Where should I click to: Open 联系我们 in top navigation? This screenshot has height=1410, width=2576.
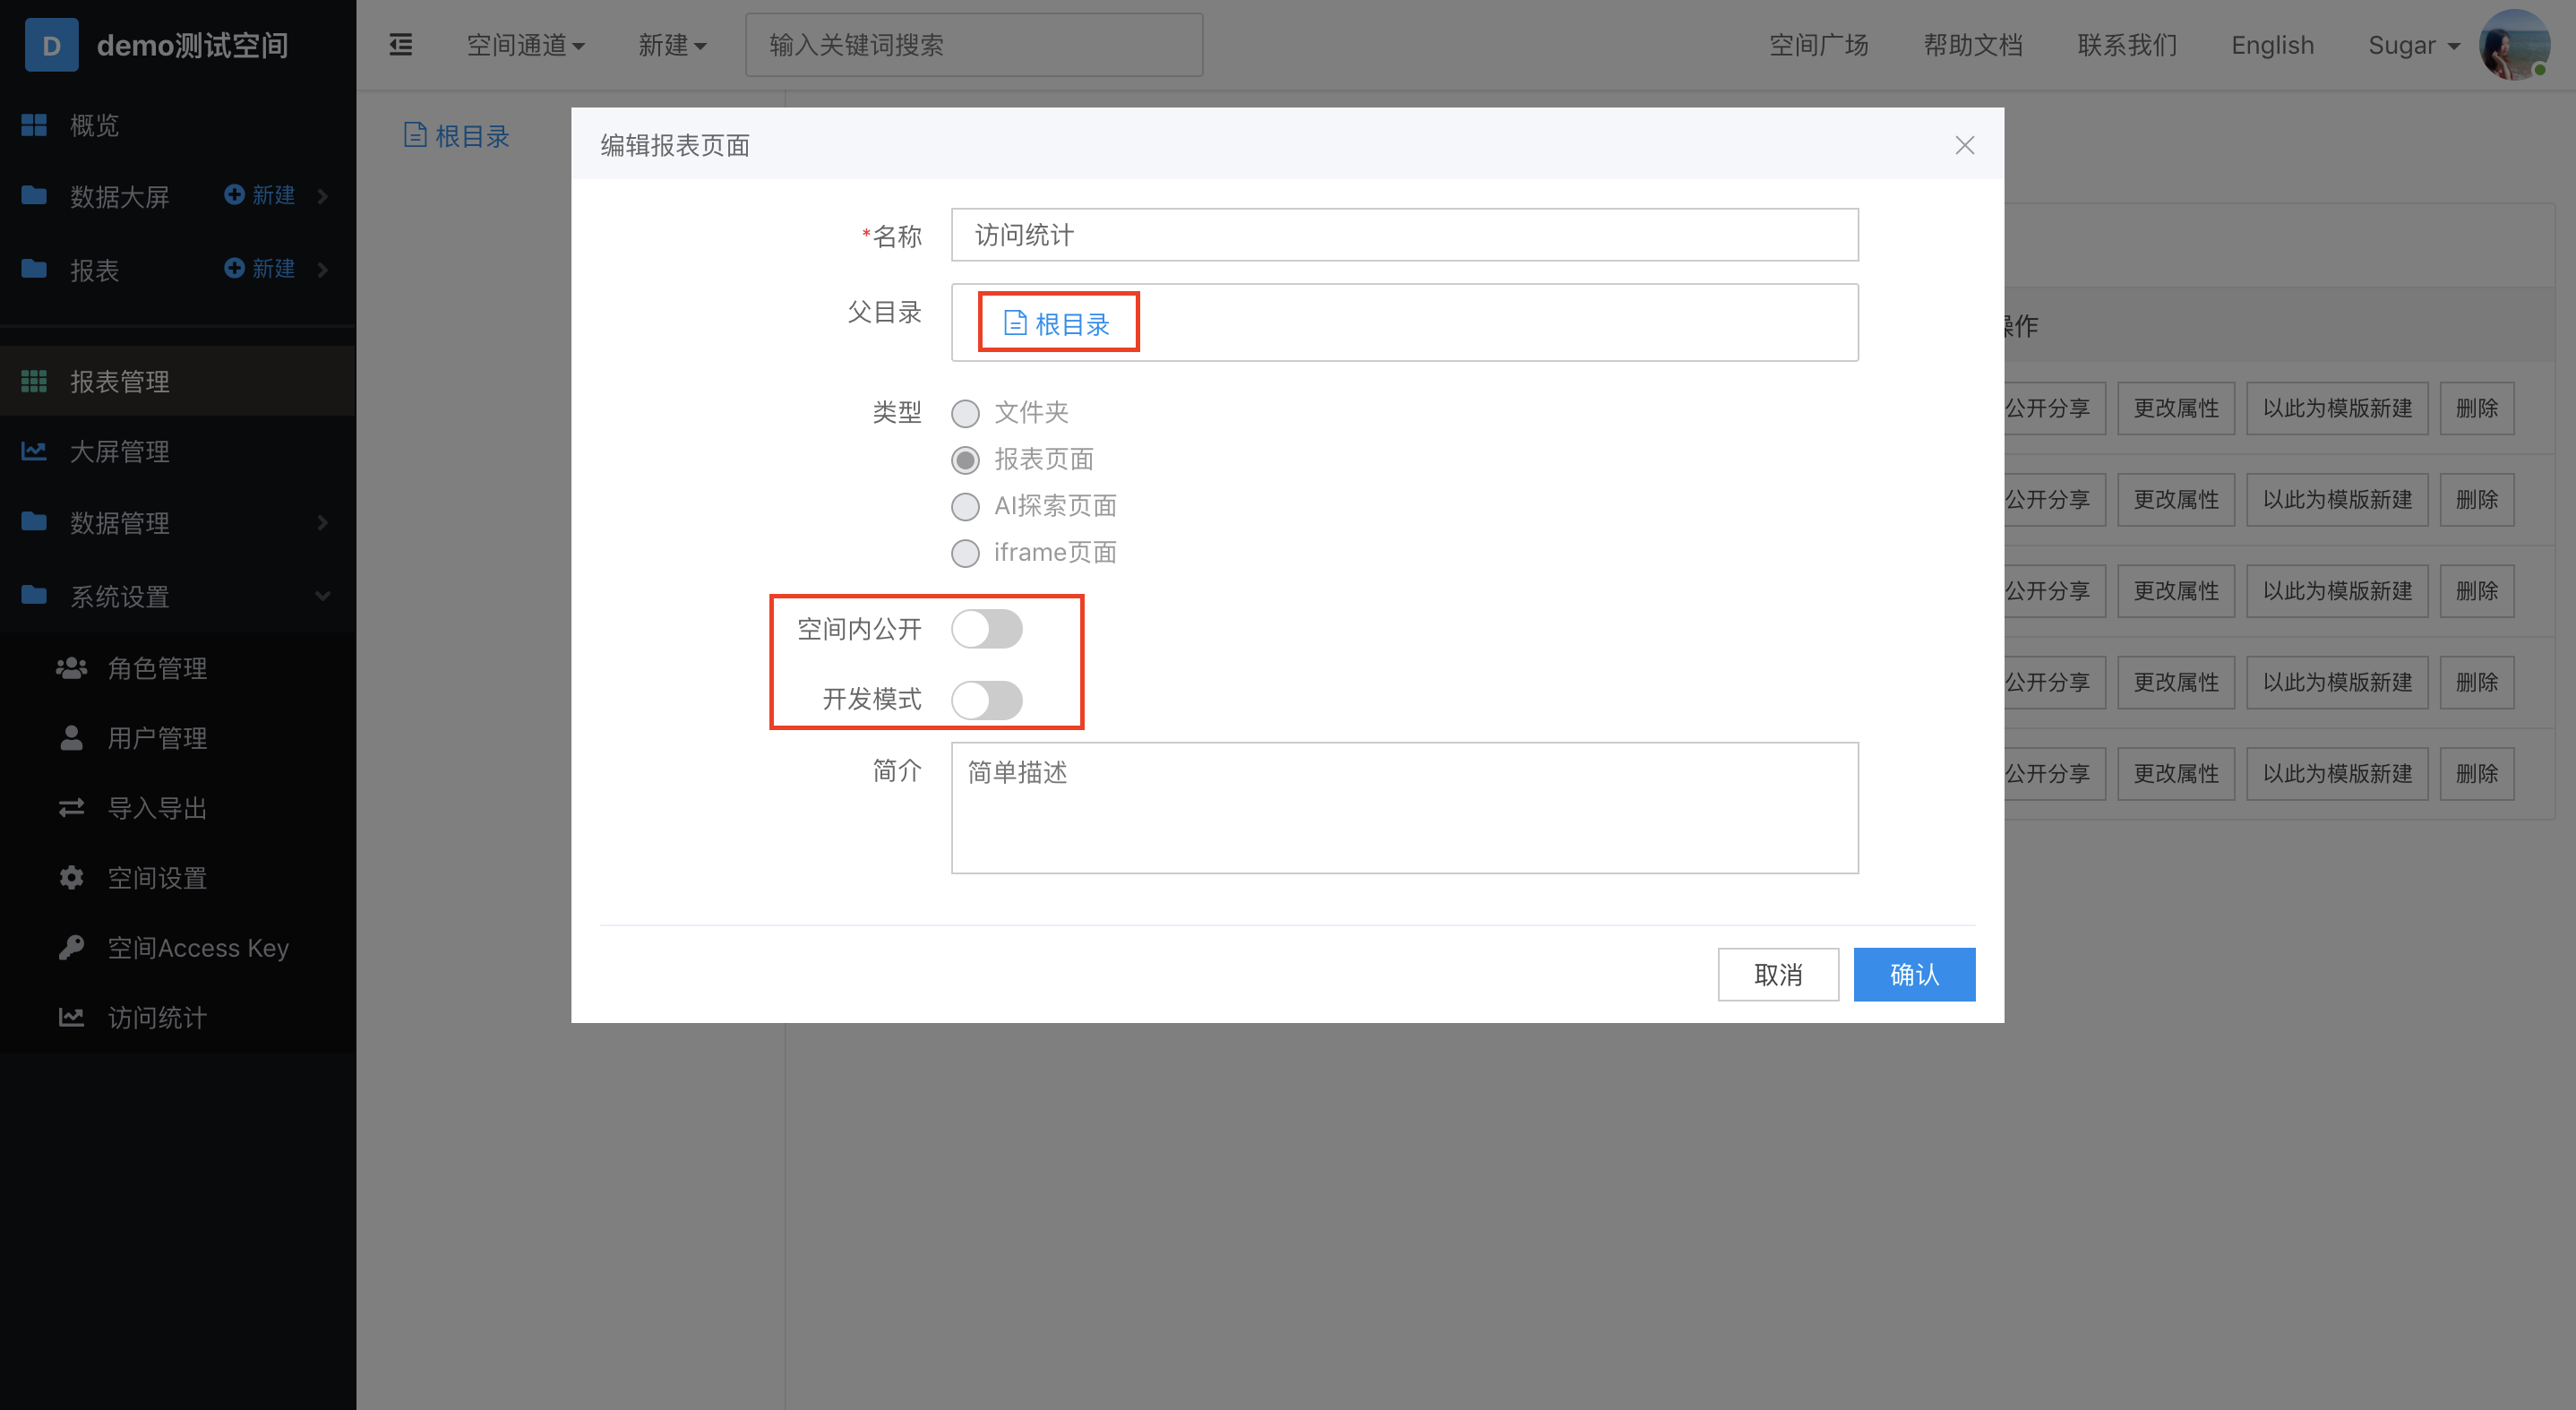click(2126, 45)
